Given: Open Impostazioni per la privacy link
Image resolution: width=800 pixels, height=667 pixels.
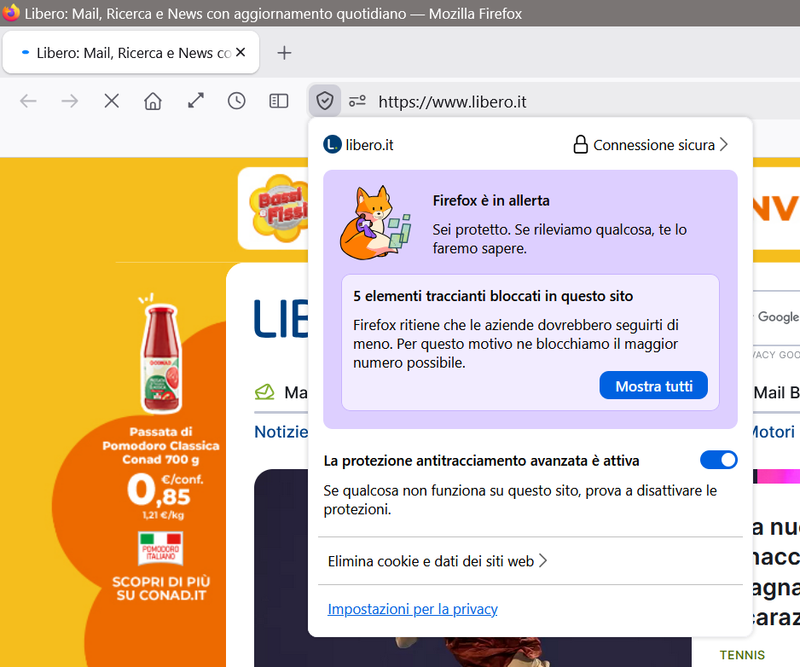Looking at the screenshot, I should [x=412, y=609].
